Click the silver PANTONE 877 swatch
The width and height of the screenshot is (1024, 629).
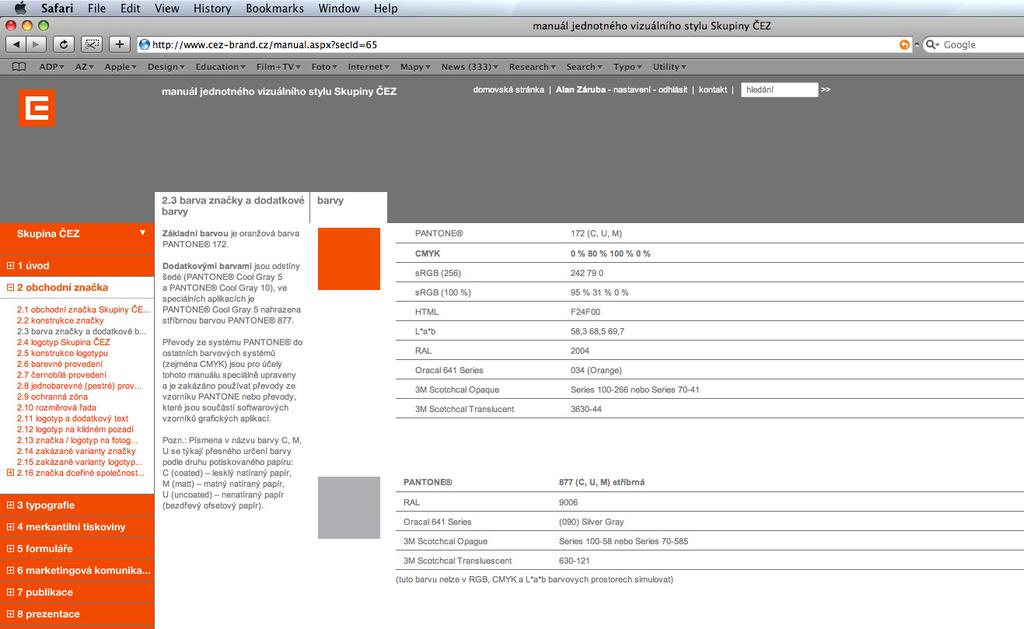pyautogui.click(x=349, y=508)
